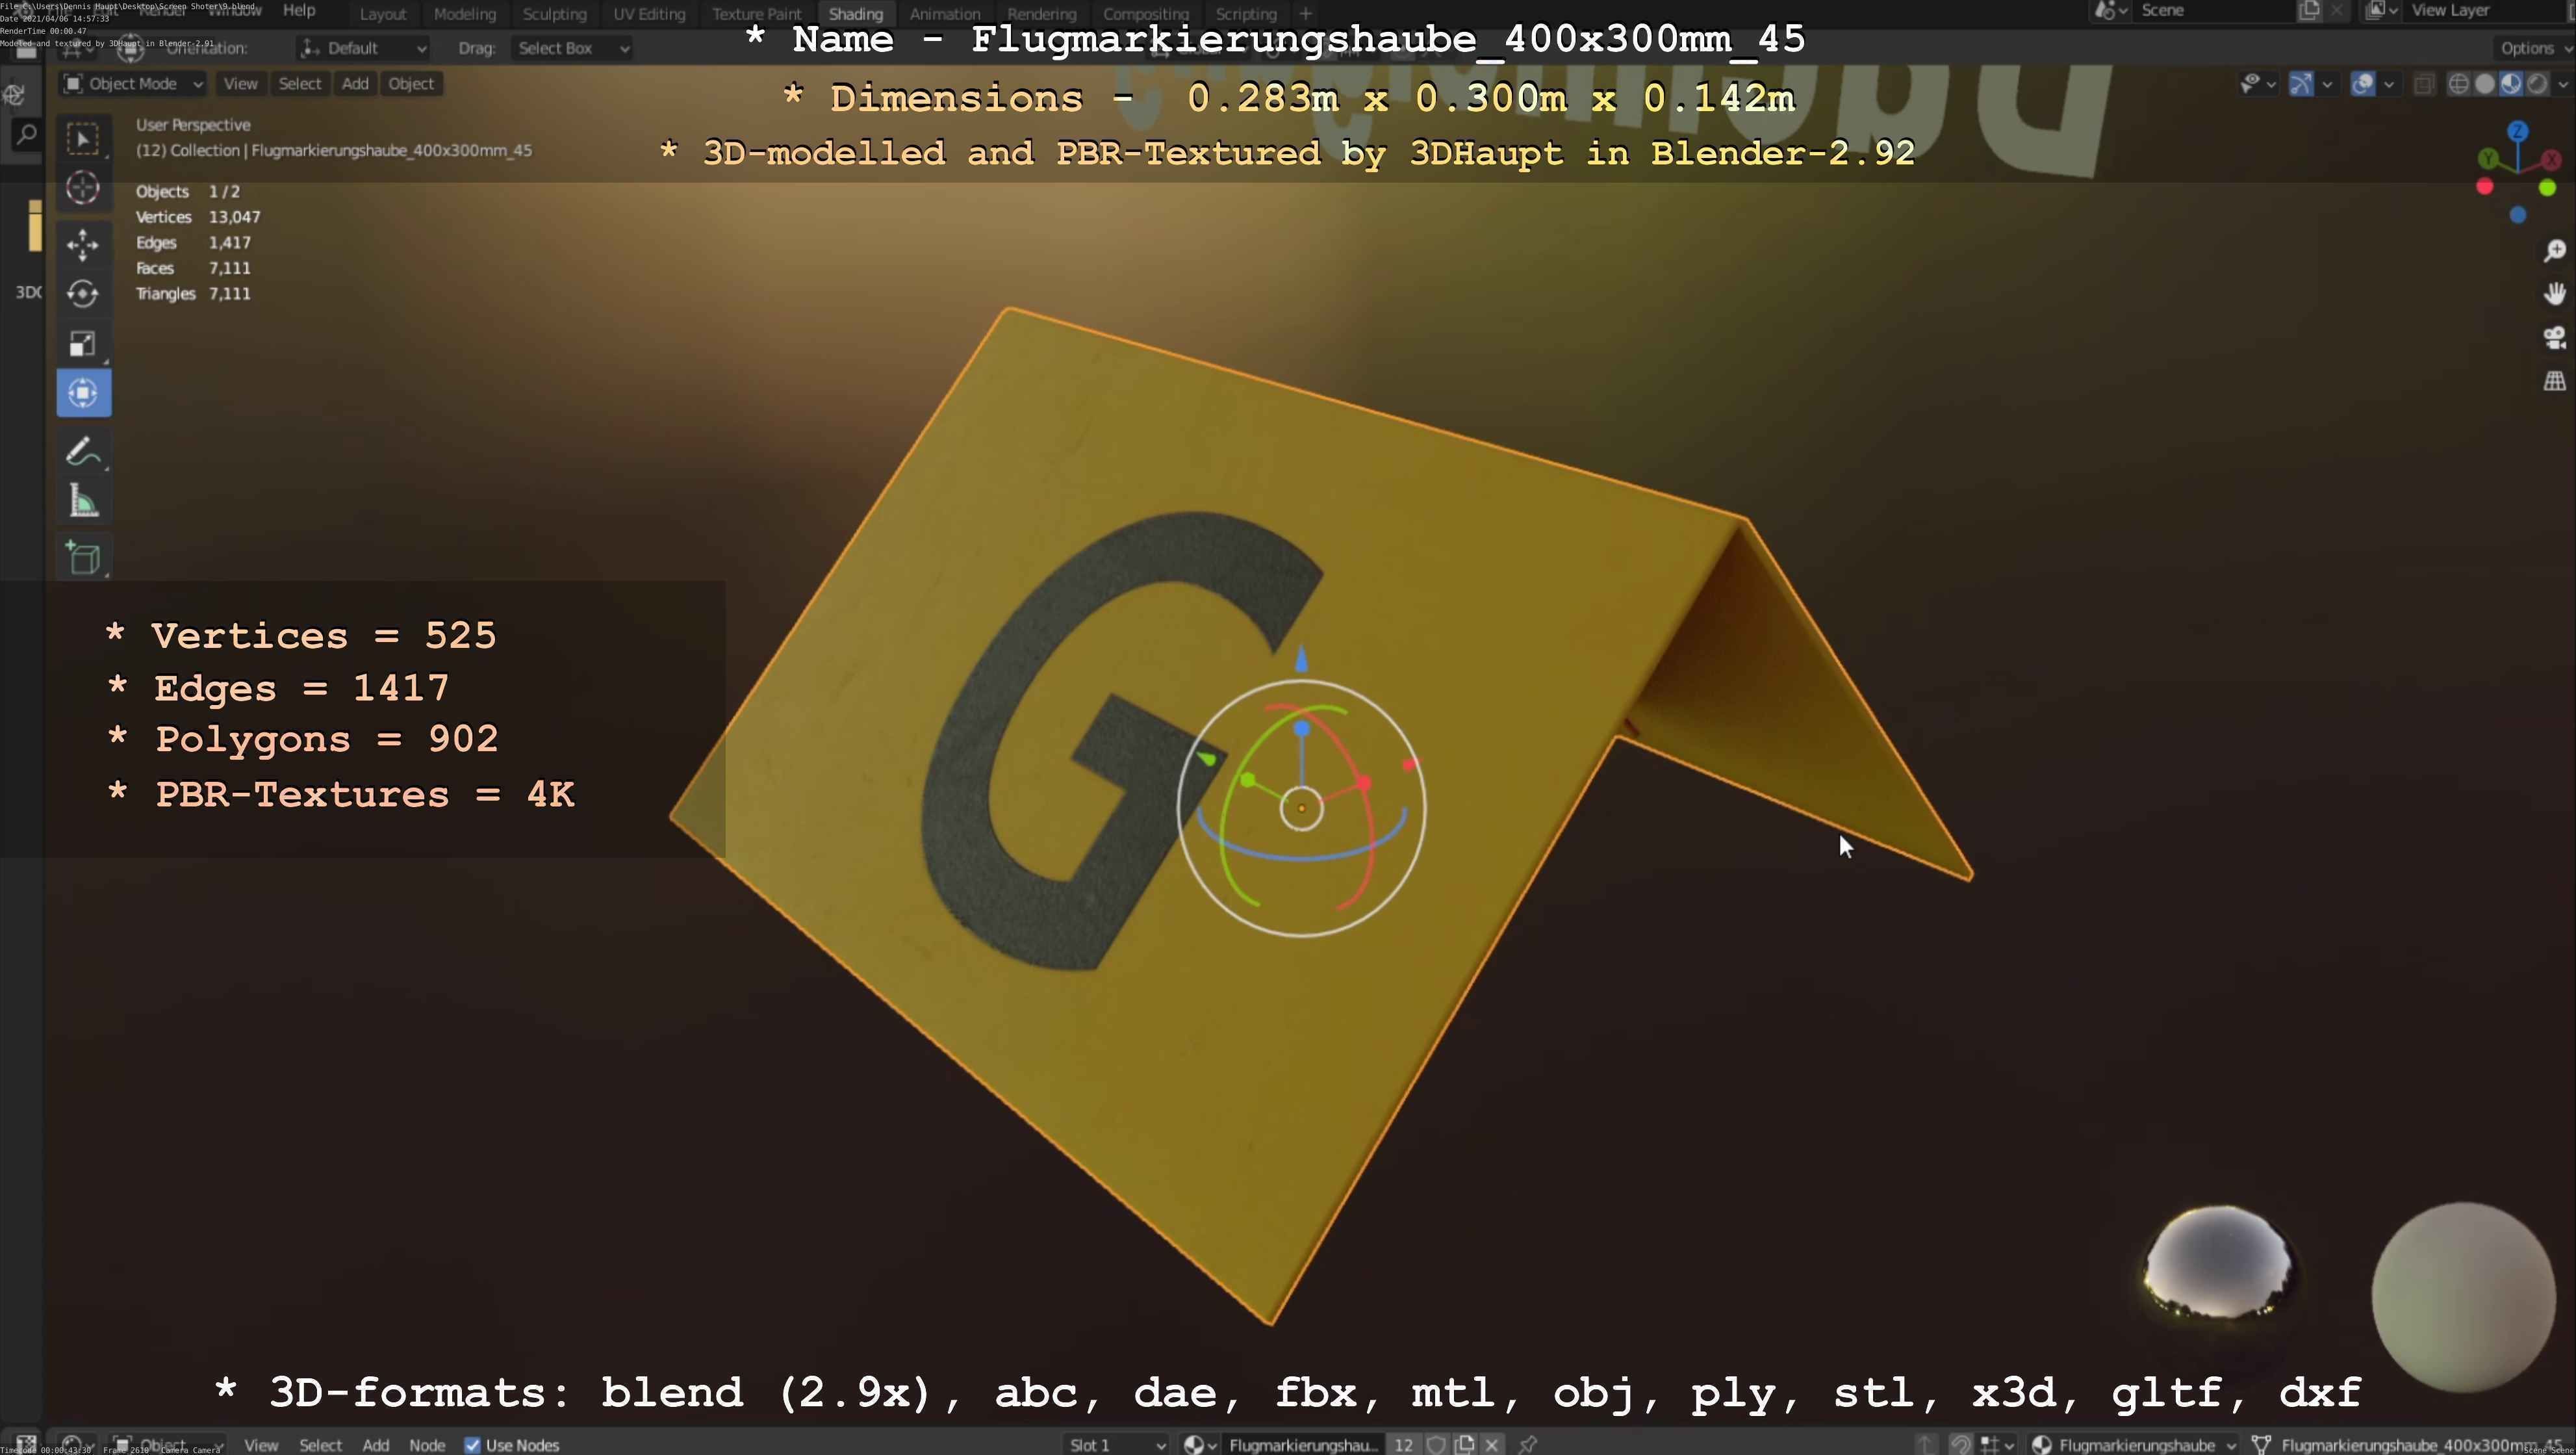Viewport: 2576px width, 1455px height.
Task: Toggle viewport overlays button
Action: click(2363, 84)
